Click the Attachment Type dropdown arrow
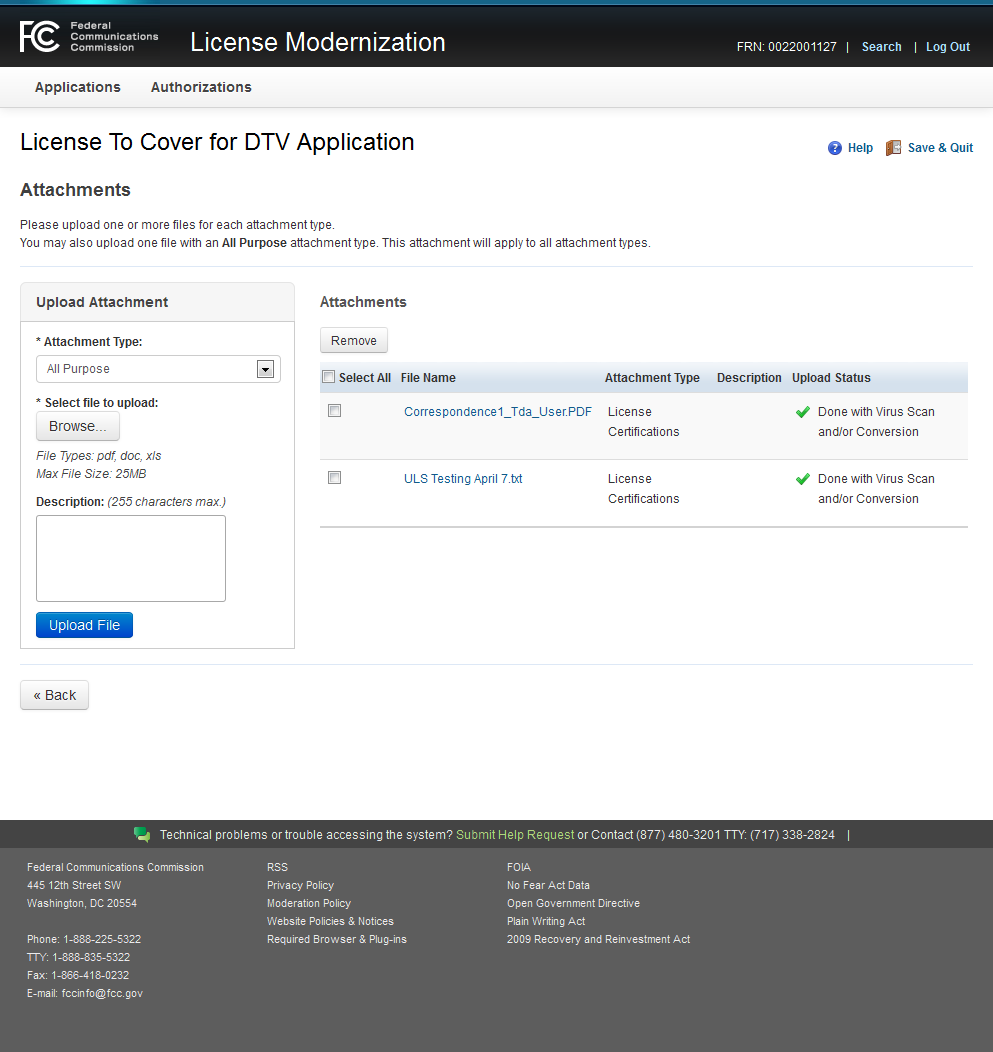993x1052 pixels. 265,369
